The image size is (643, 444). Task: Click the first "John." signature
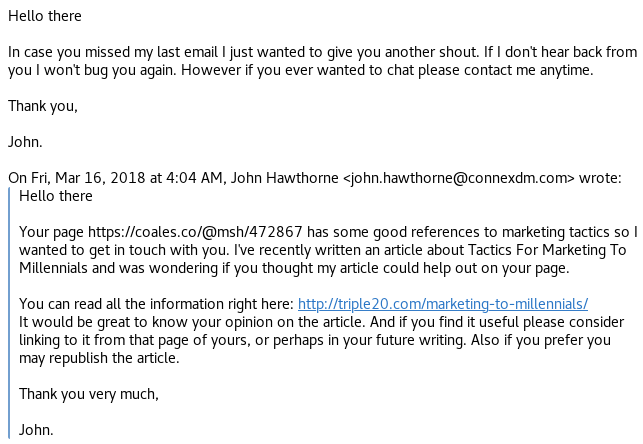[x=27, y=141]
